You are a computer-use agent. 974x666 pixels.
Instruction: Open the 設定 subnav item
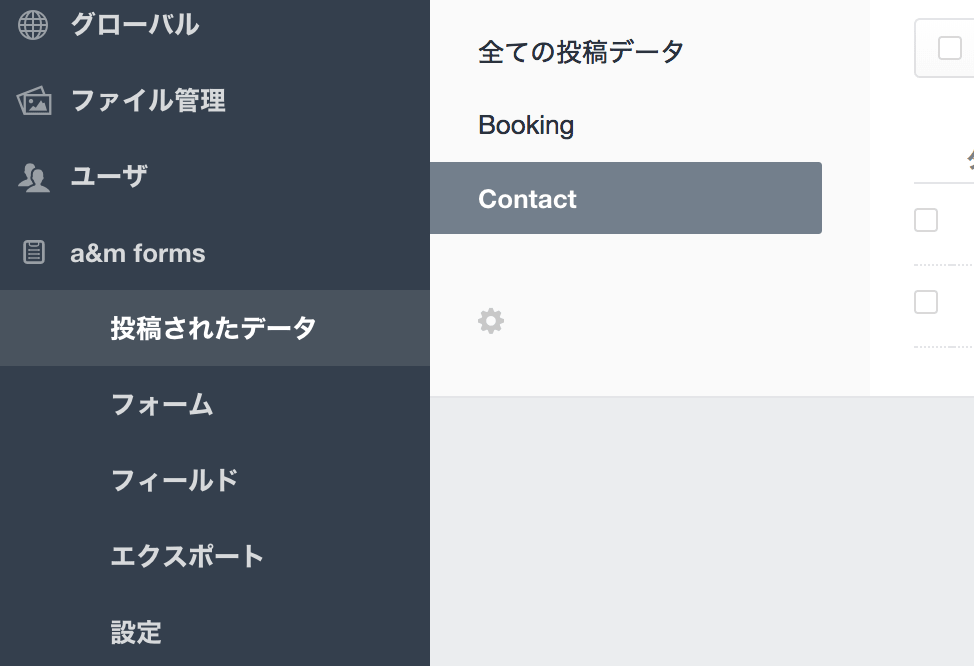[136, 632]
